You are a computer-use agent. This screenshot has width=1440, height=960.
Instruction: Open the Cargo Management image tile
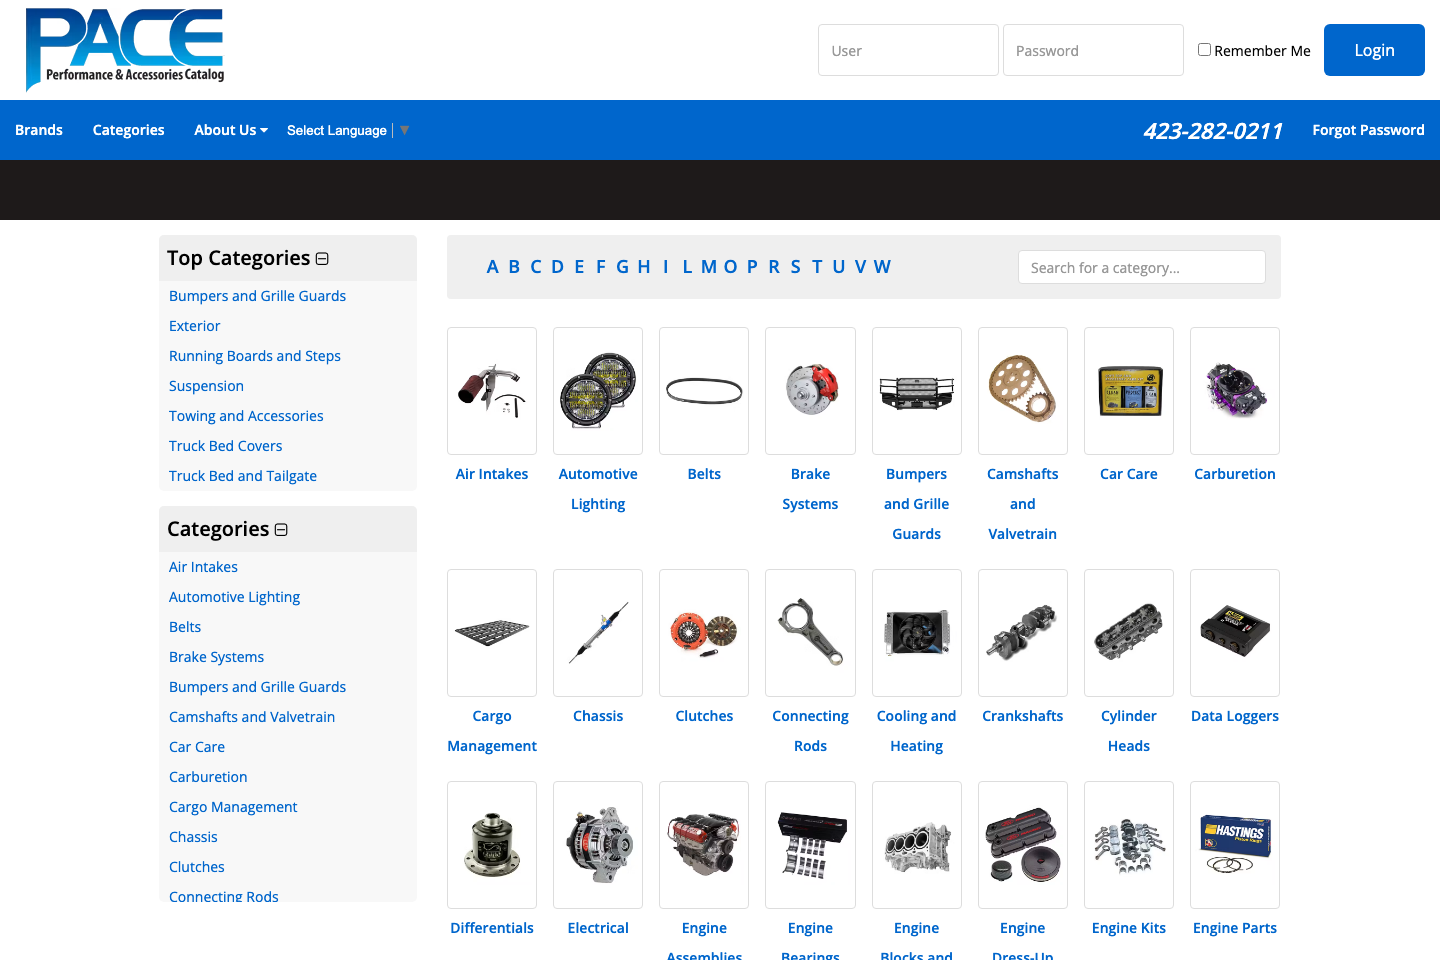coord(492,633)
